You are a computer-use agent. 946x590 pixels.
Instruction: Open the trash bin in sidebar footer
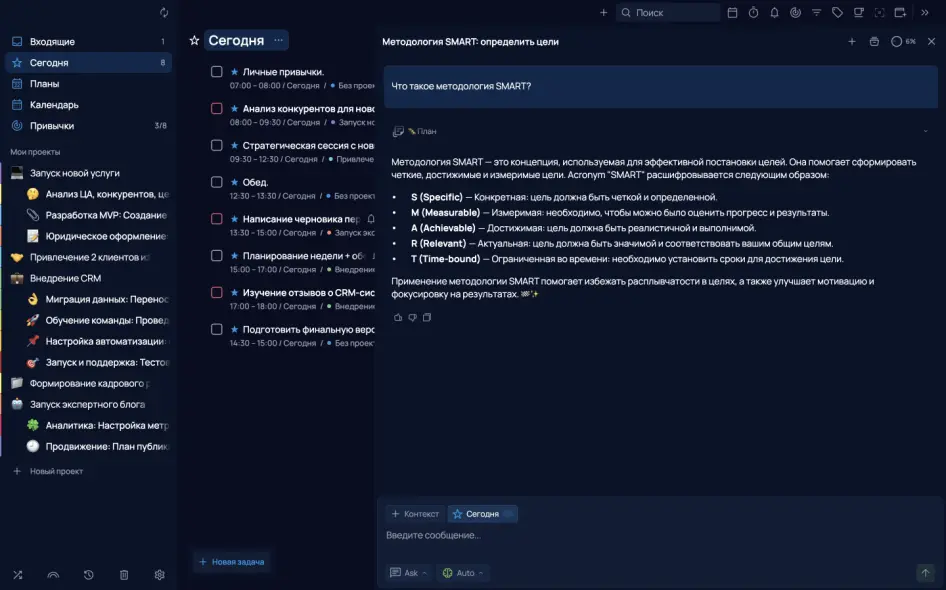pyautogui.click(x=124, y=575)
